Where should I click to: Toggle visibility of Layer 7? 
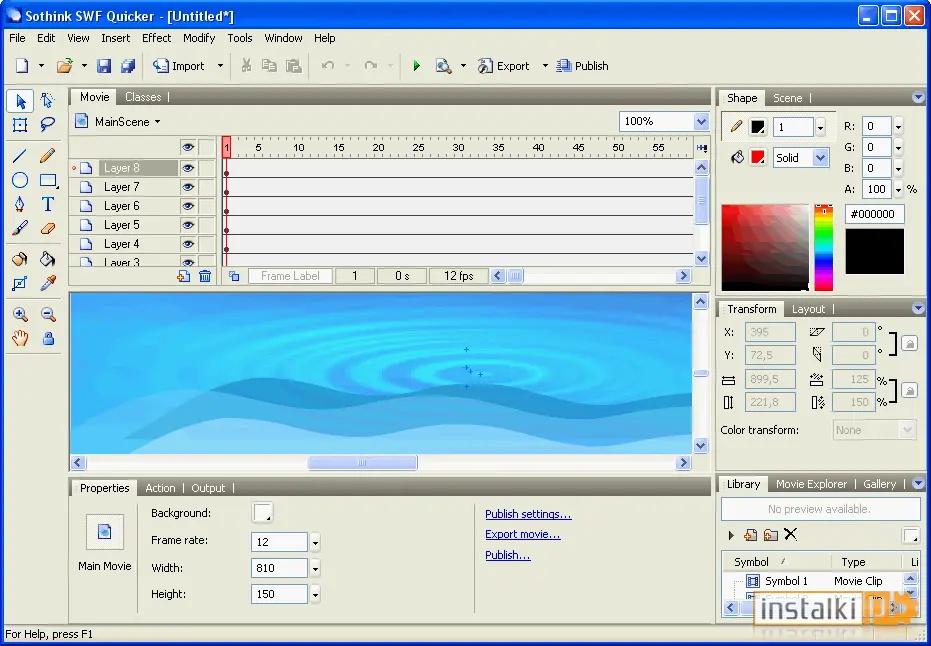188,187
